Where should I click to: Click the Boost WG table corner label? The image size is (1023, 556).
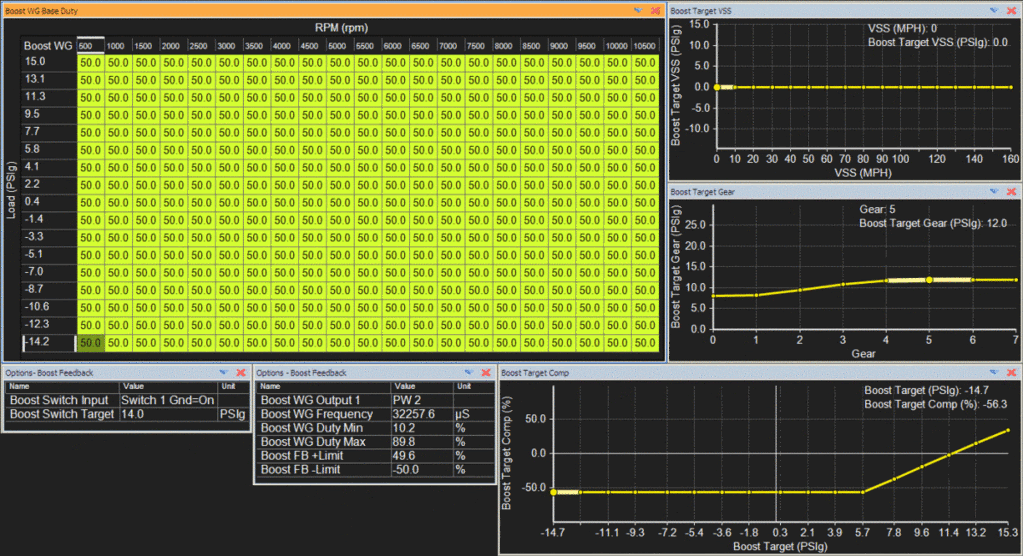point(48,46)
